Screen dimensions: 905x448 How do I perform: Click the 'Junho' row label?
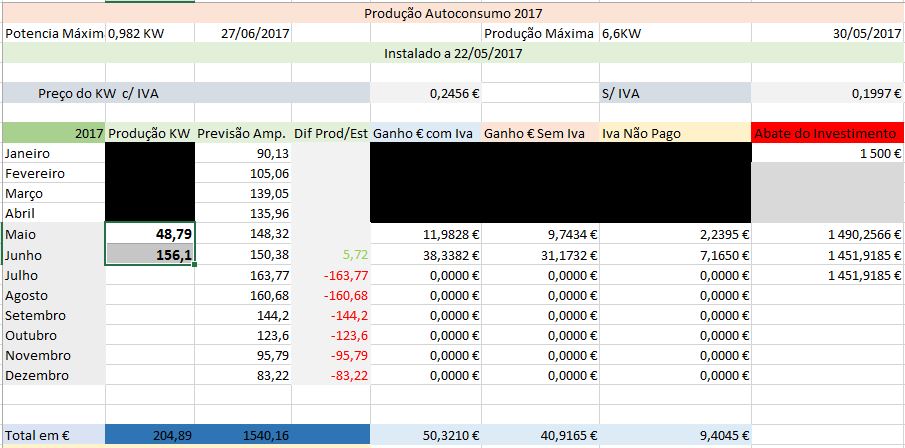(54, 255)
